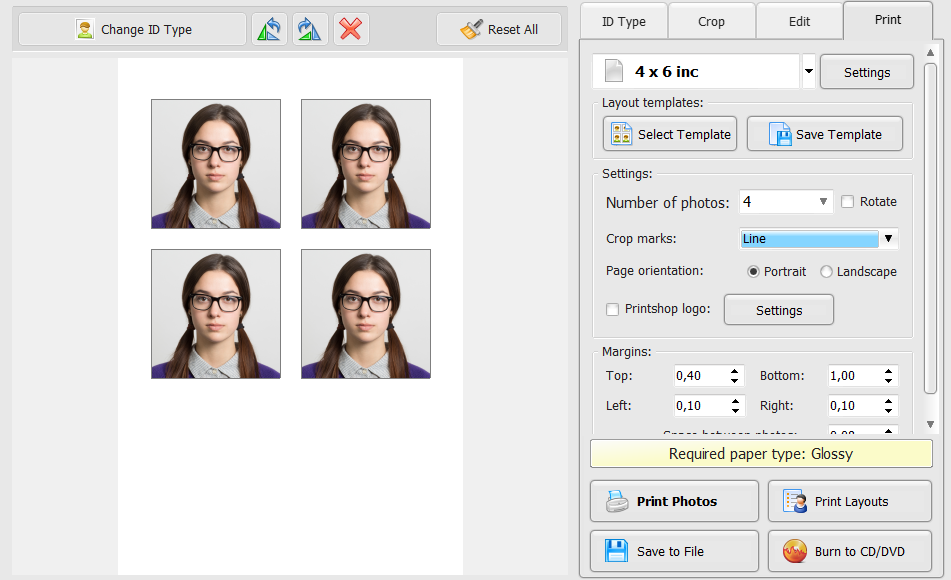Increase the Bottom margin with up arrow
The height and width of the screenshot is (580, 951).
point(889,371)
